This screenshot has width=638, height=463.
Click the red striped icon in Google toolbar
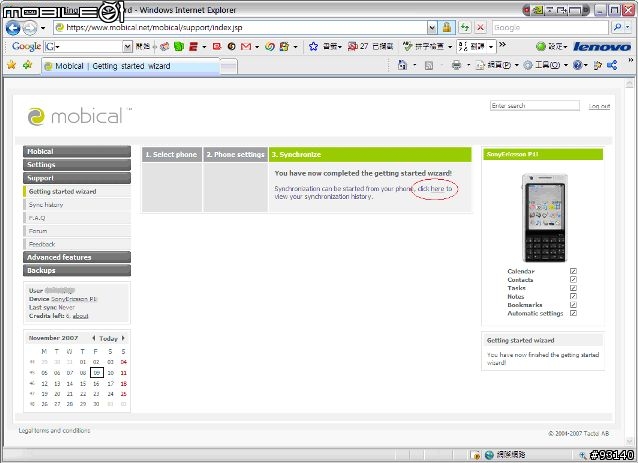pos(194,46)
